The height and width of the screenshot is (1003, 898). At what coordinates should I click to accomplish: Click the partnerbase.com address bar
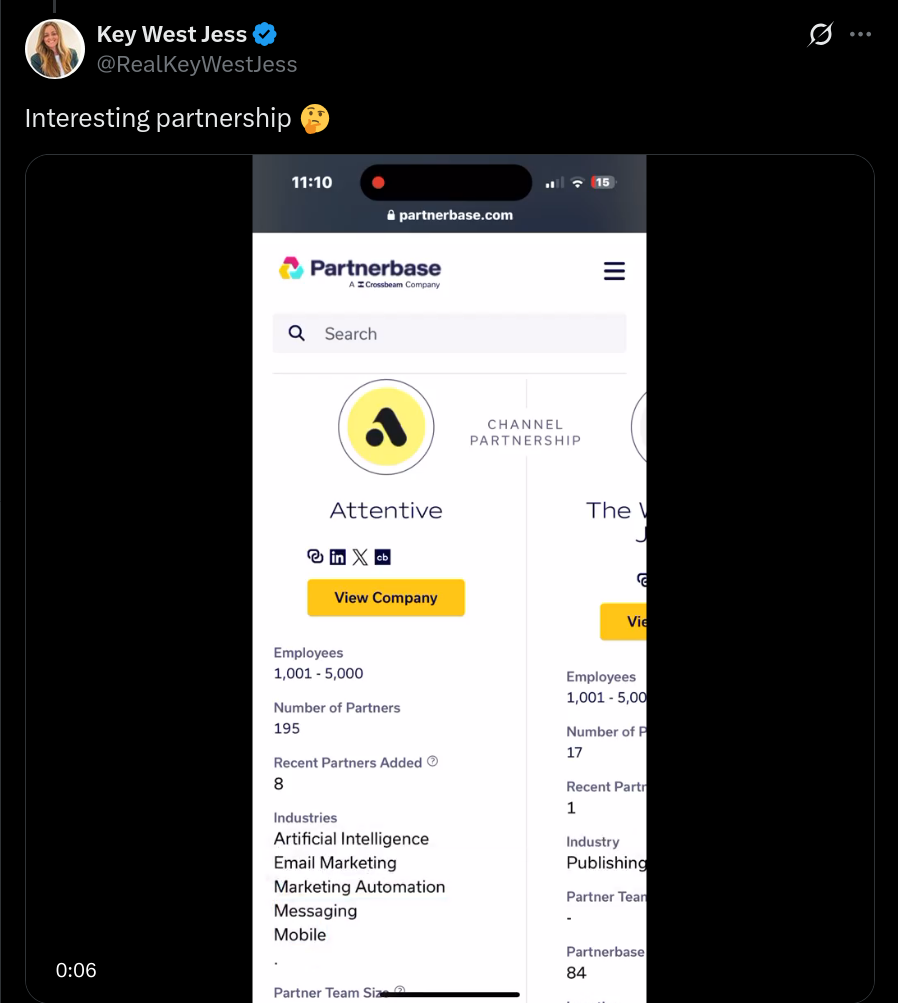(x=450, y=215)
